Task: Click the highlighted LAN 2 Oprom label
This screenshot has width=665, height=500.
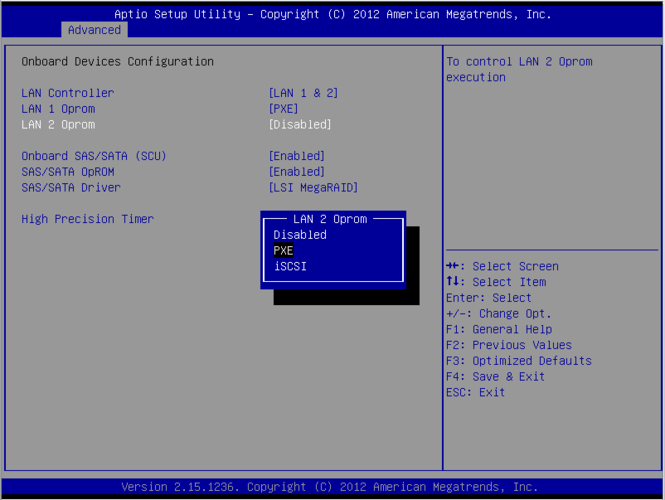Action: click(x=58, y=125)
